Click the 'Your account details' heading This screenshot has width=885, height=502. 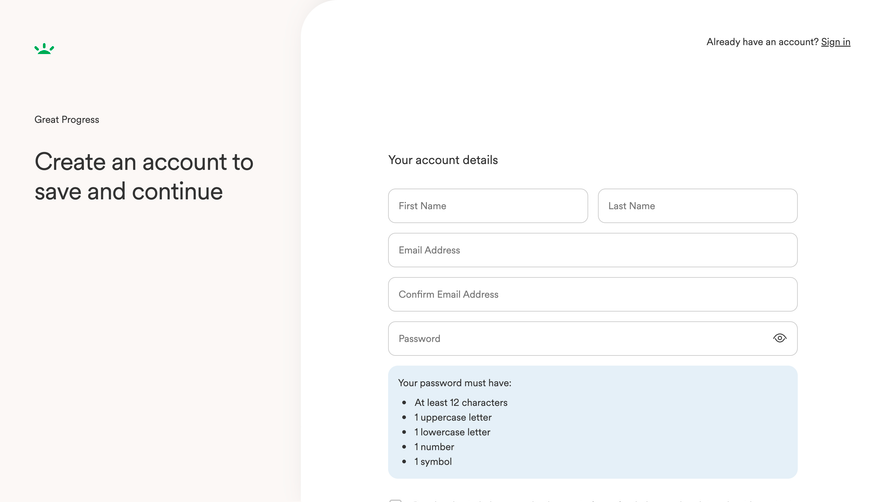[443, 160]
